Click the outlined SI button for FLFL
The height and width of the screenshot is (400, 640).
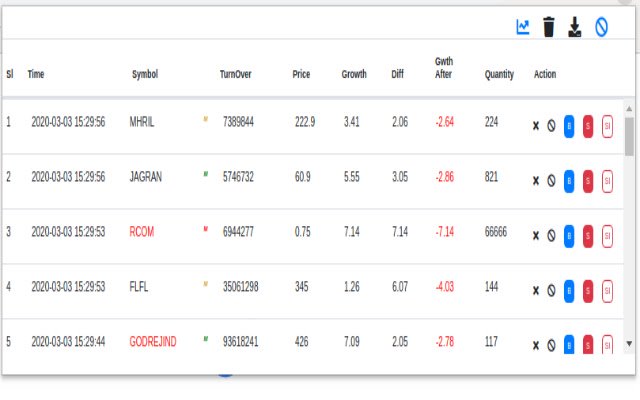[607, 291]
